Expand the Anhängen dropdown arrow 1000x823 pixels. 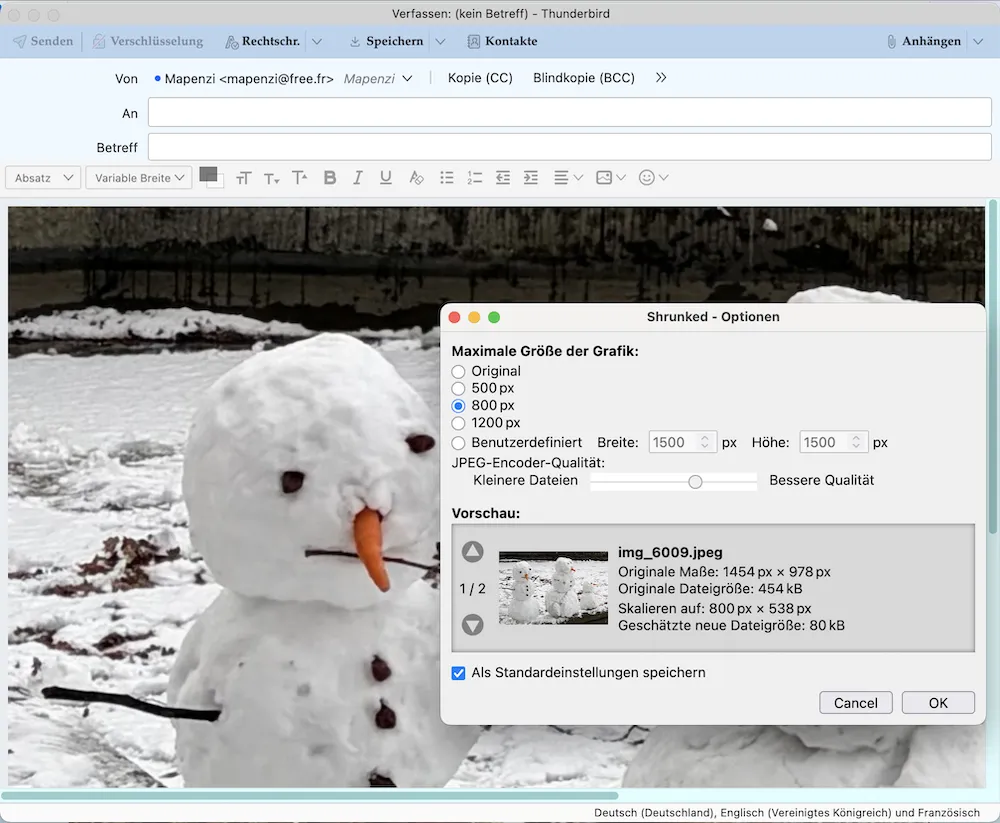[978, 41]
